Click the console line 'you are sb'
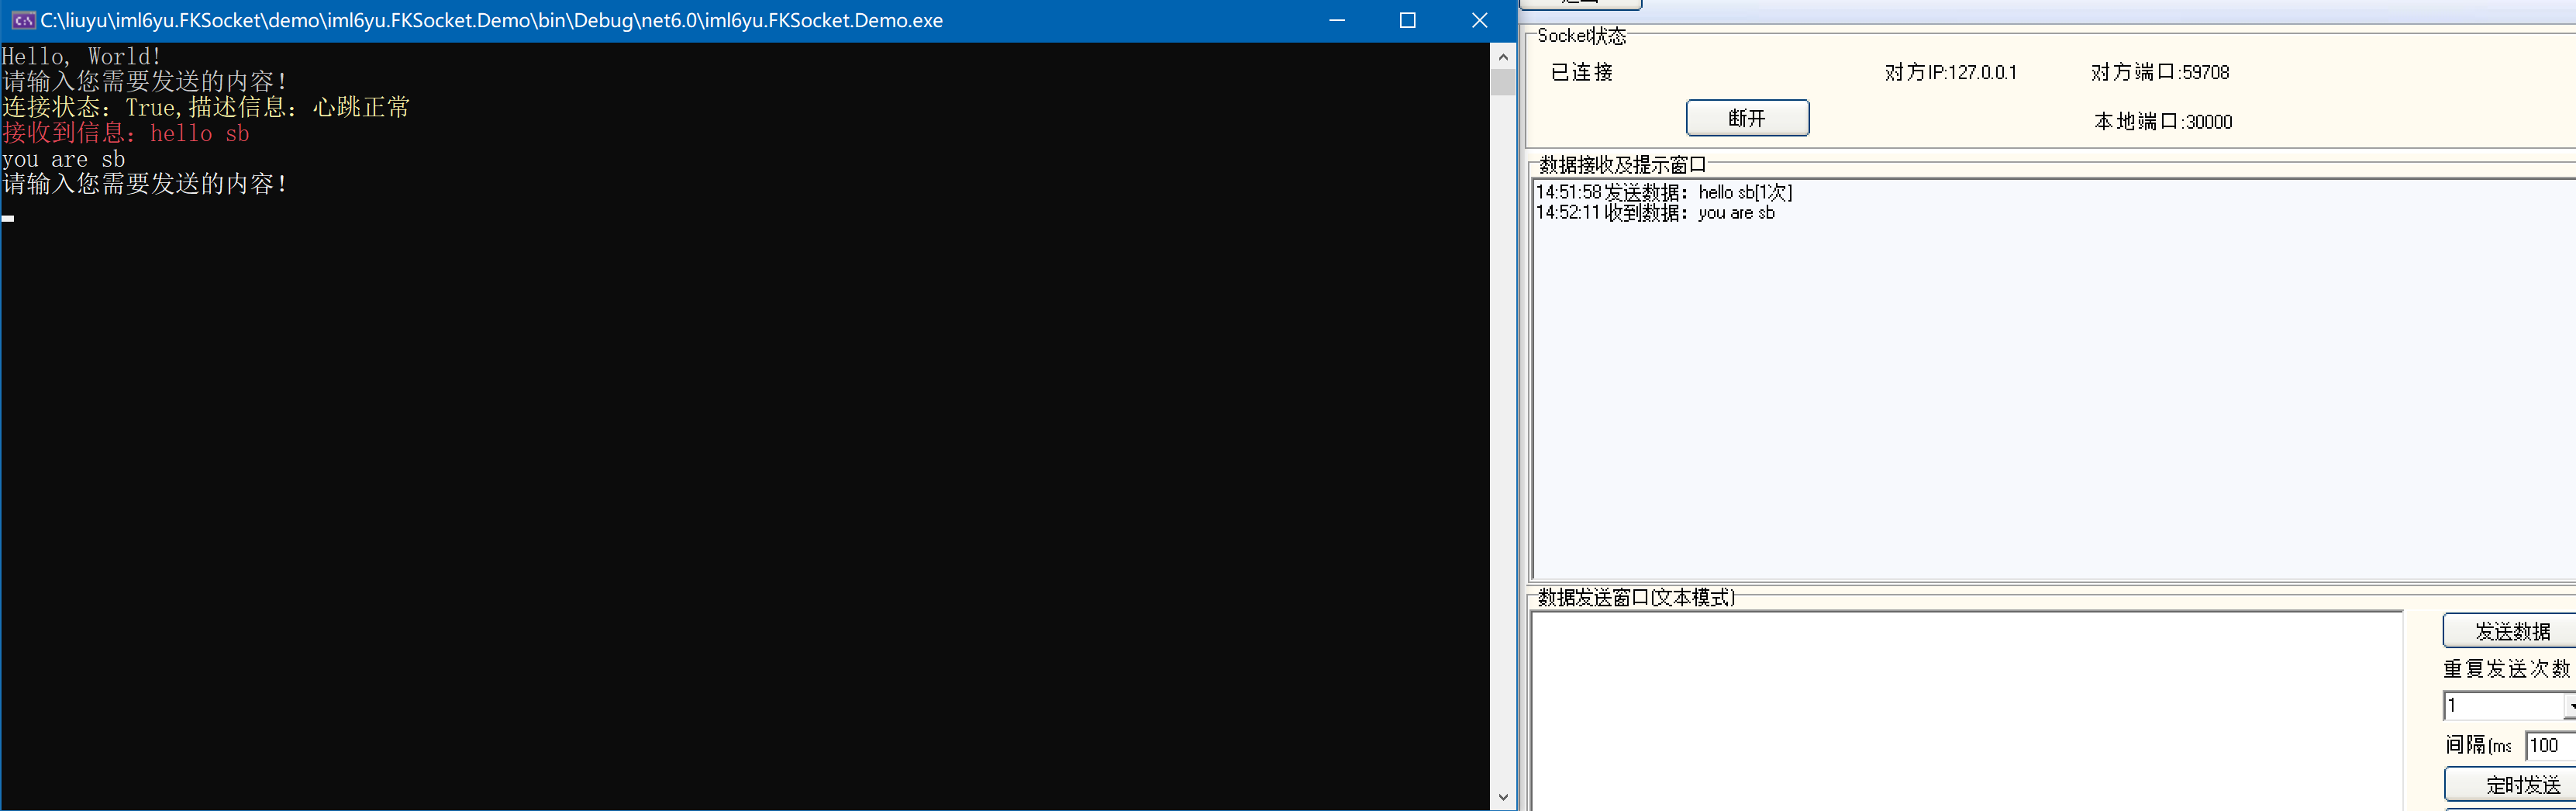This screenshot has height=811, width=2576. pos(63,159)
